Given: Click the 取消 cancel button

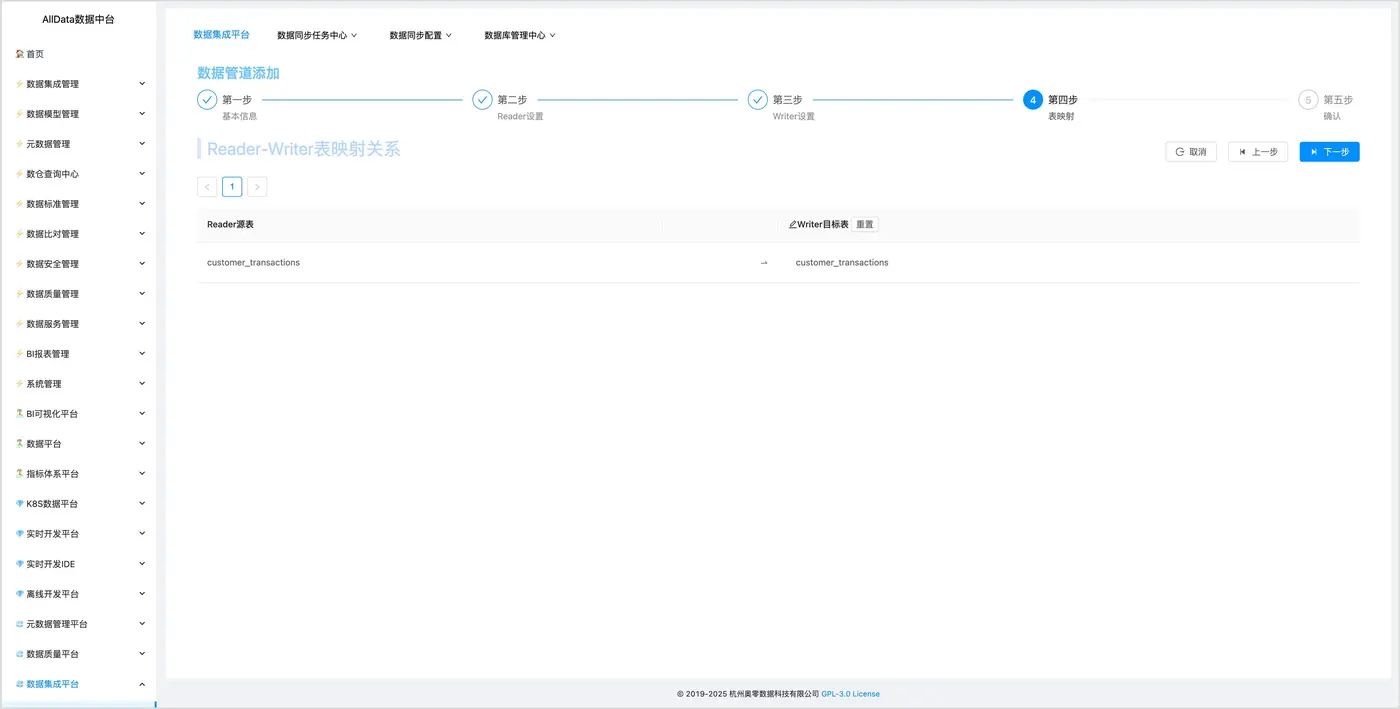Looking at the screenshot, I should 1191,152.
